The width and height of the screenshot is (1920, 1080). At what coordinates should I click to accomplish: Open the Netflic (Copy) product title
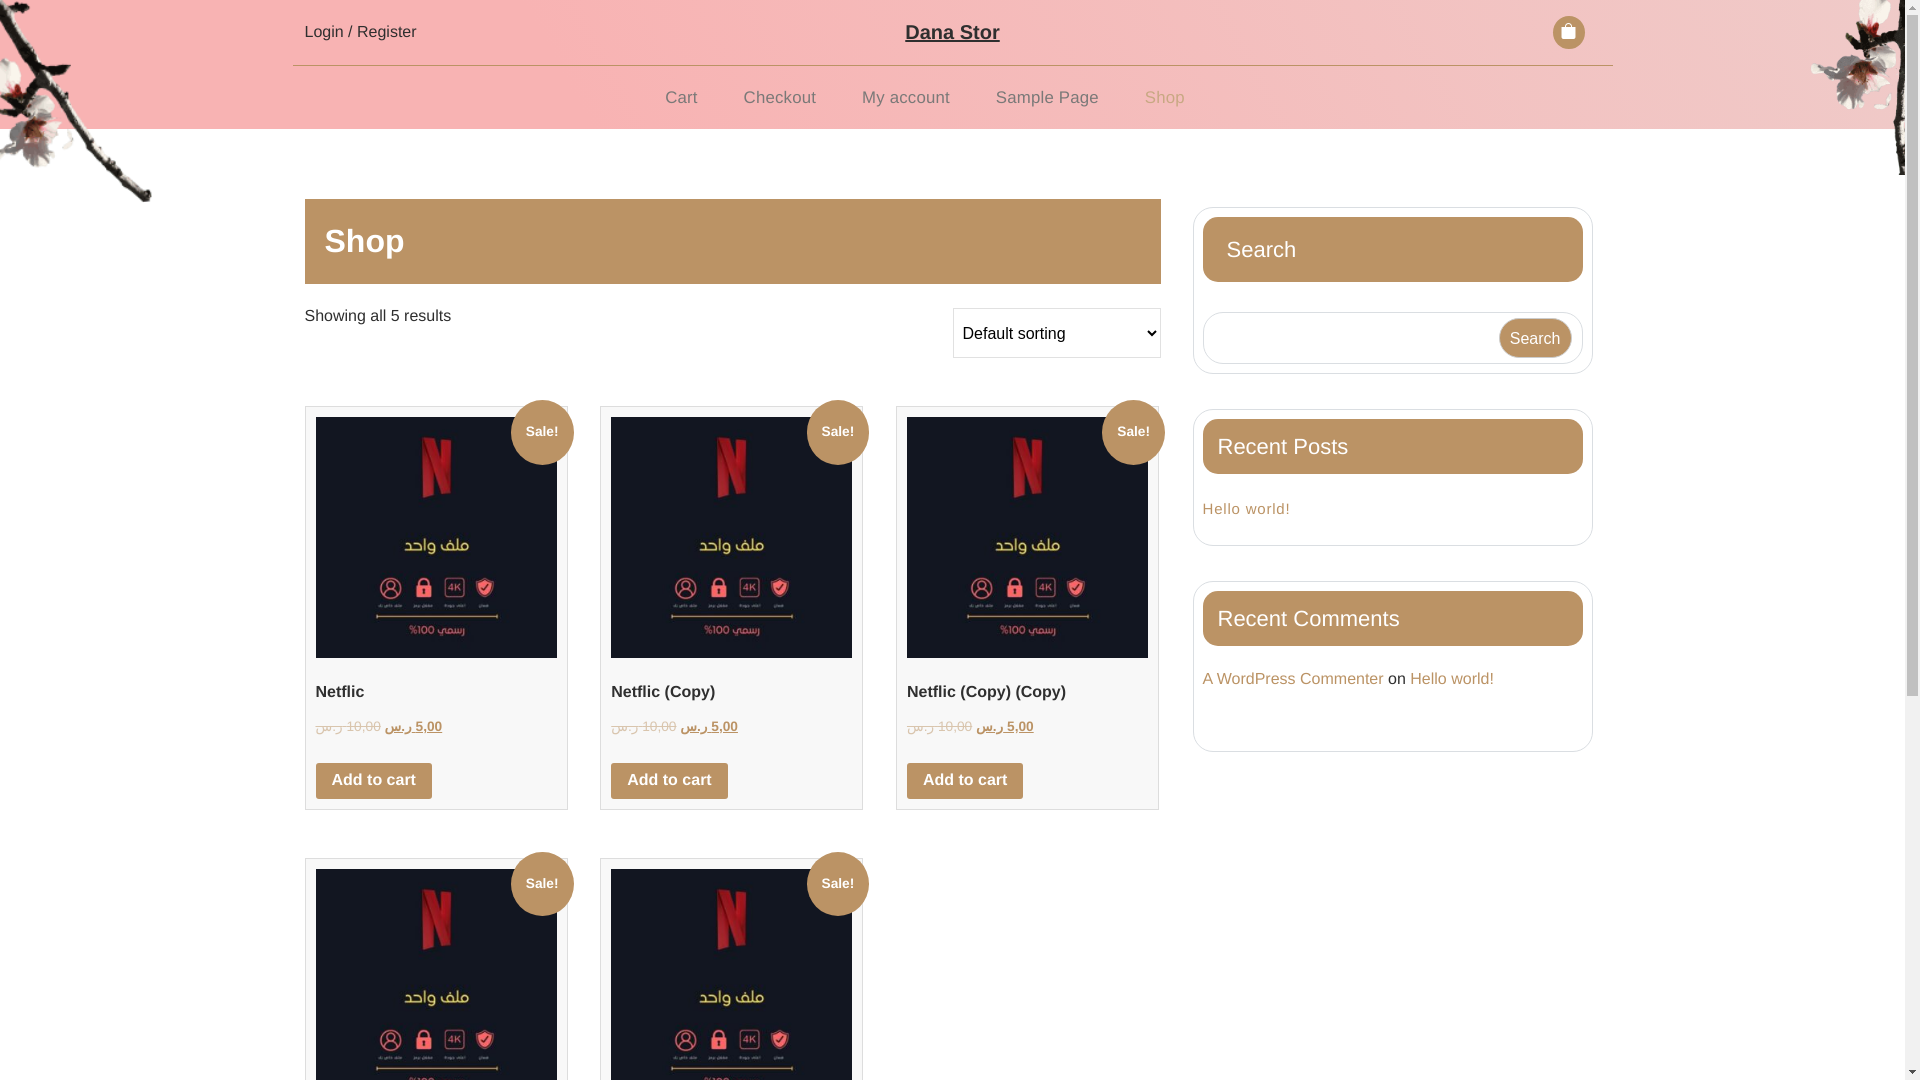tap(663, 692)
